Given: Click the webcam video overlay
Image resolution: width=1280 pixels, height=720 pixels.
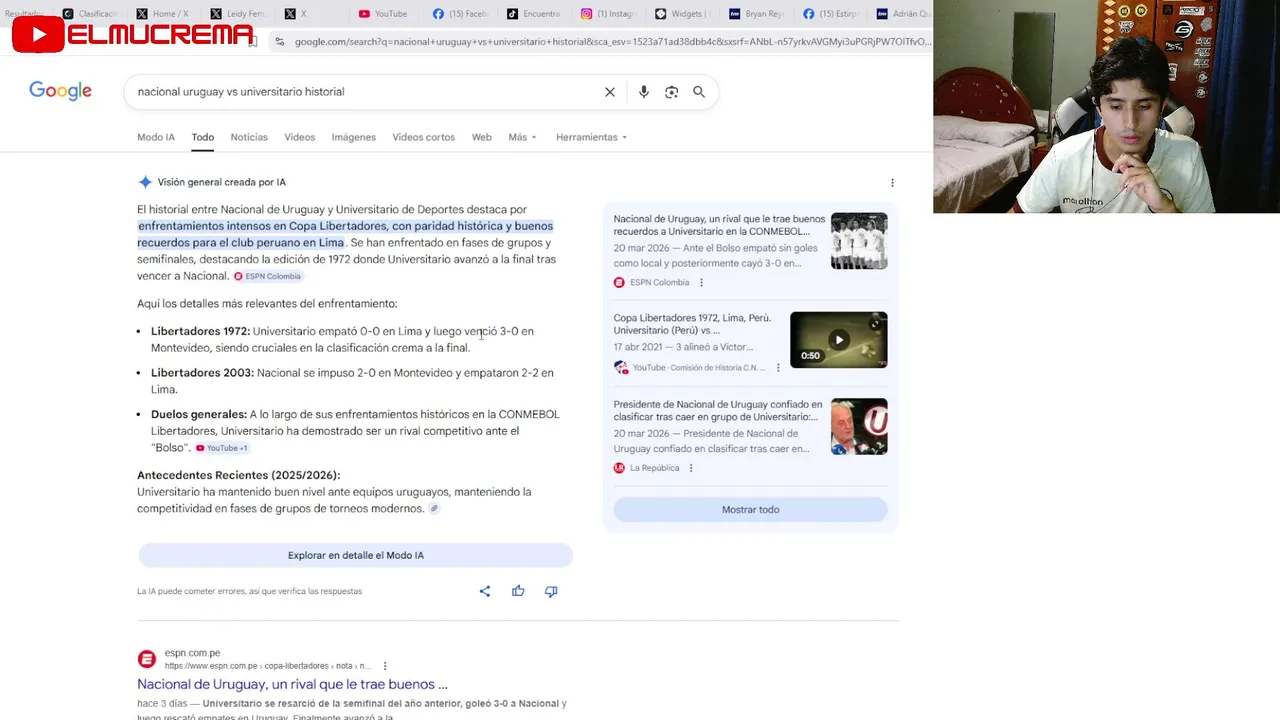Looking at the screenshot, I should [x=1106, y=107].
